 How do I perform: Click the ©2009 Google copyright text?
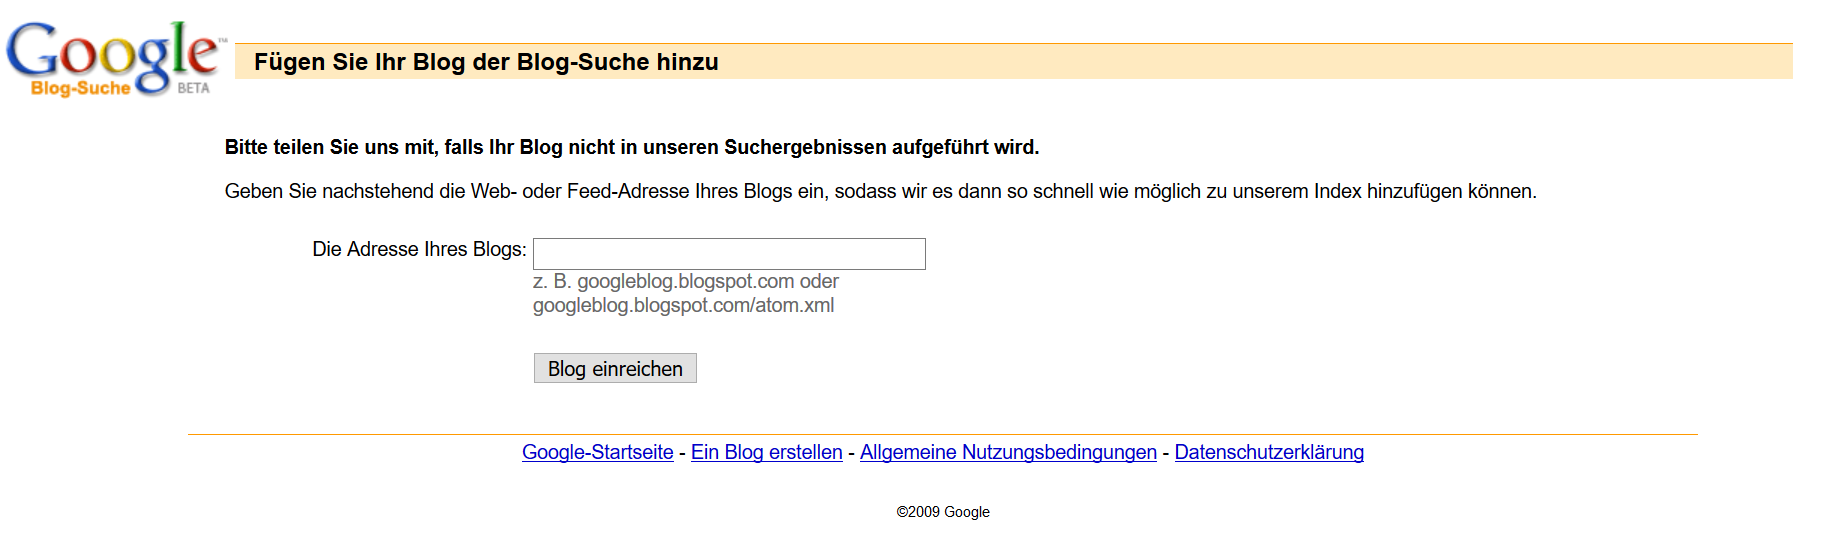click(943, 512)
